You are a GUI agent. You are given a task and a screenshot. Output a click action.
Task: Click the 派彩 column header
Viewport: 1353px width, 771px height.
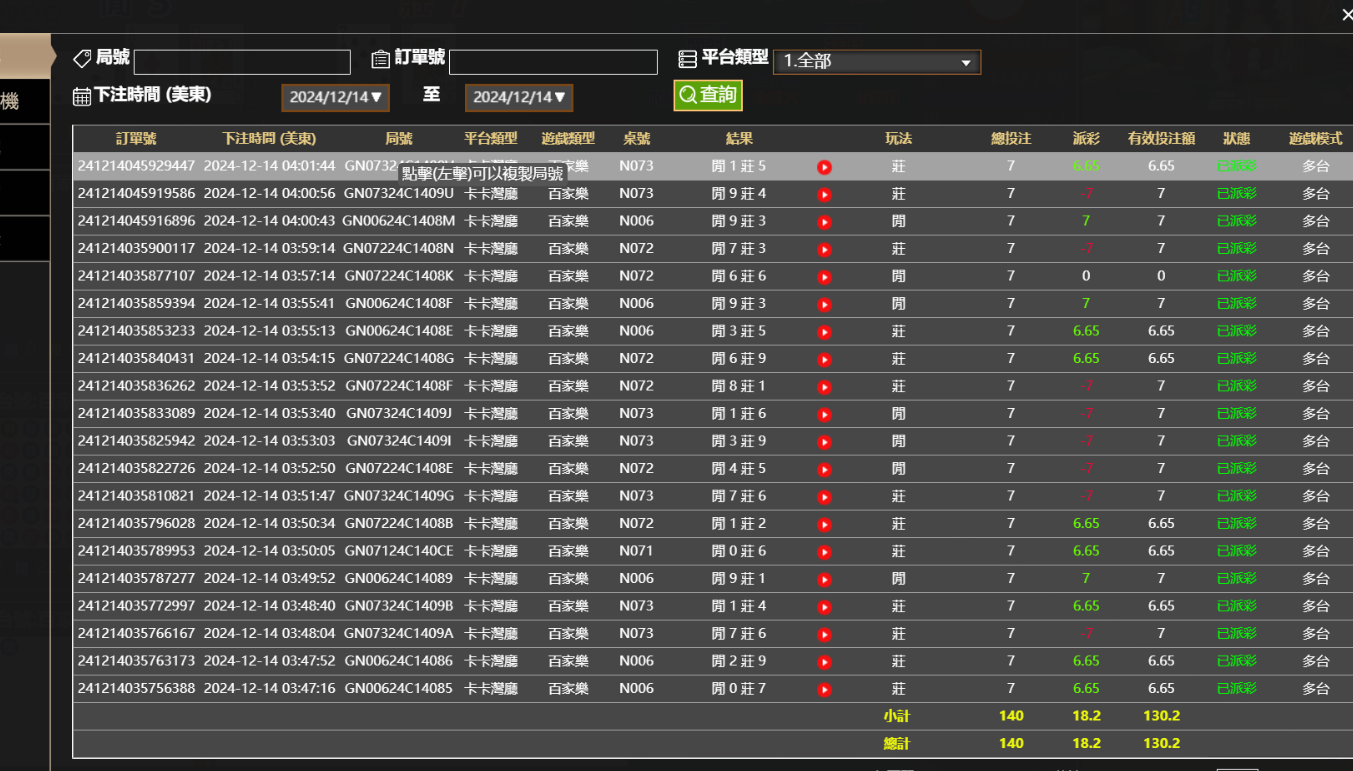[x=1086, y=139]
